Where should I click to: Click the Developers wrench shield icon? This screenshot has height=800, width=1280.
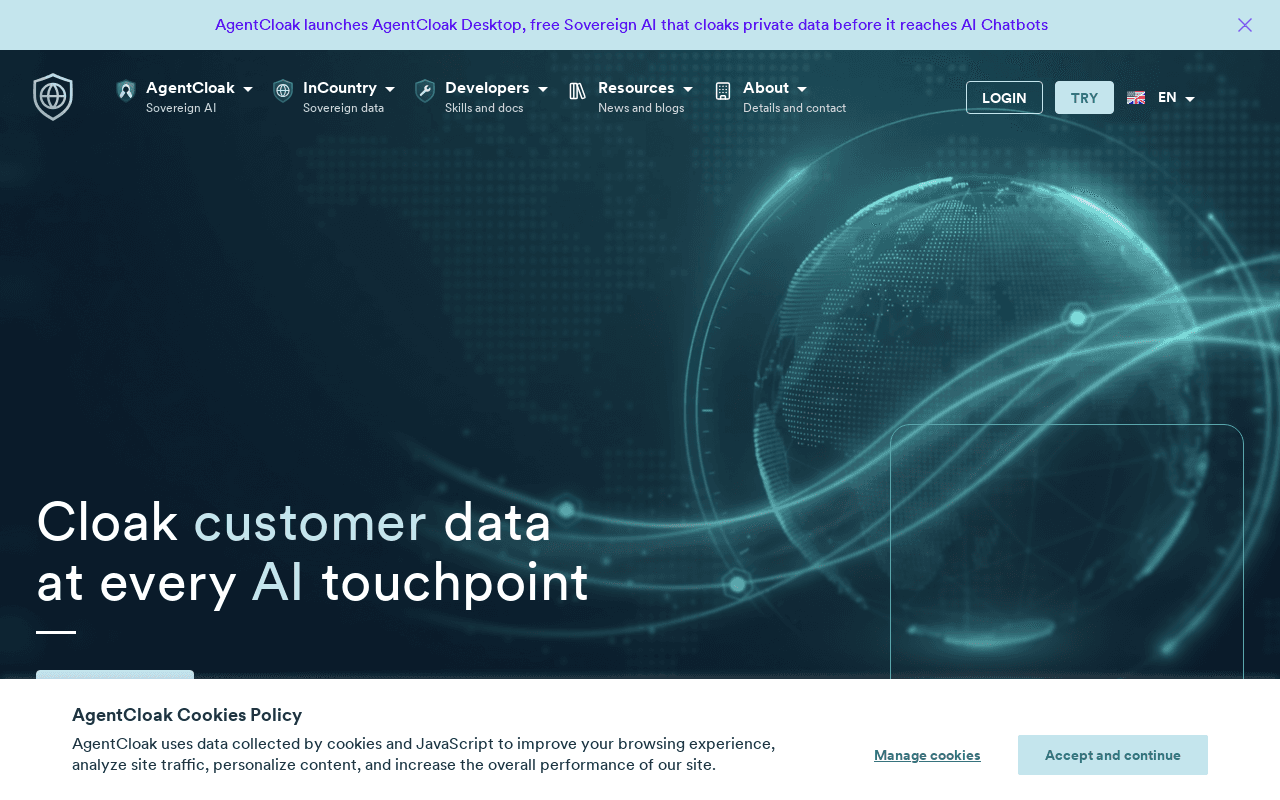pos(425,91)
